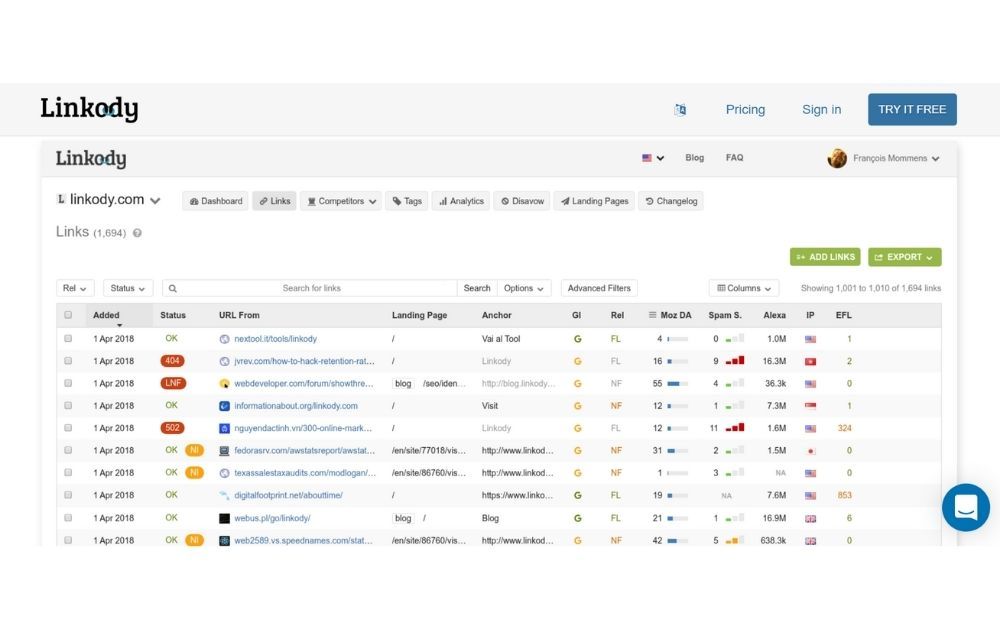The height and width of the screenshot is (630, 1000).
Task: Click the Moz DA bar for webdeveloper.com
Action: pyautogui.click(x=677, y=384)
